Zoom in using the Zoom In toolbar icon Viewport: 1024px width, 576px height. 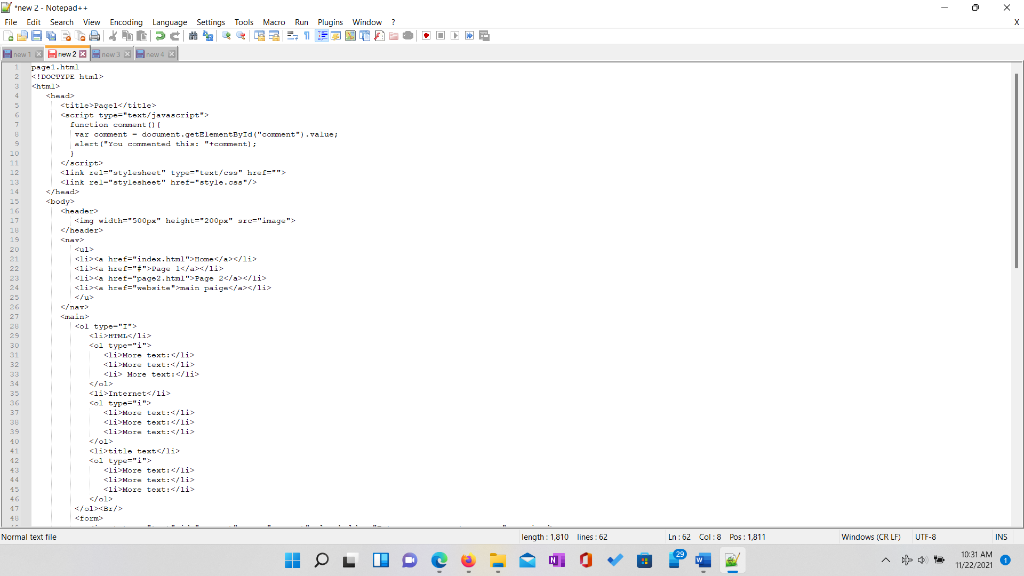pyautogui.click(x=226, y=35)
